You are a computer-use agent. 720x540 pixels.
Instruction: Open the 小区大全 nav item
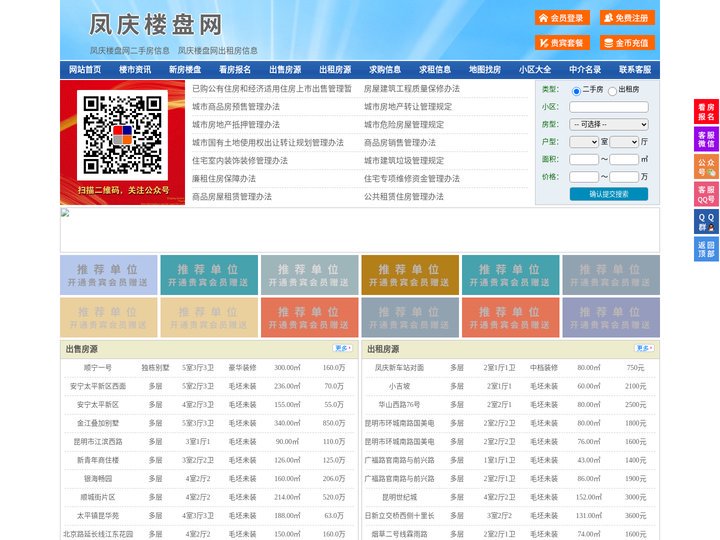click(535, 70)
